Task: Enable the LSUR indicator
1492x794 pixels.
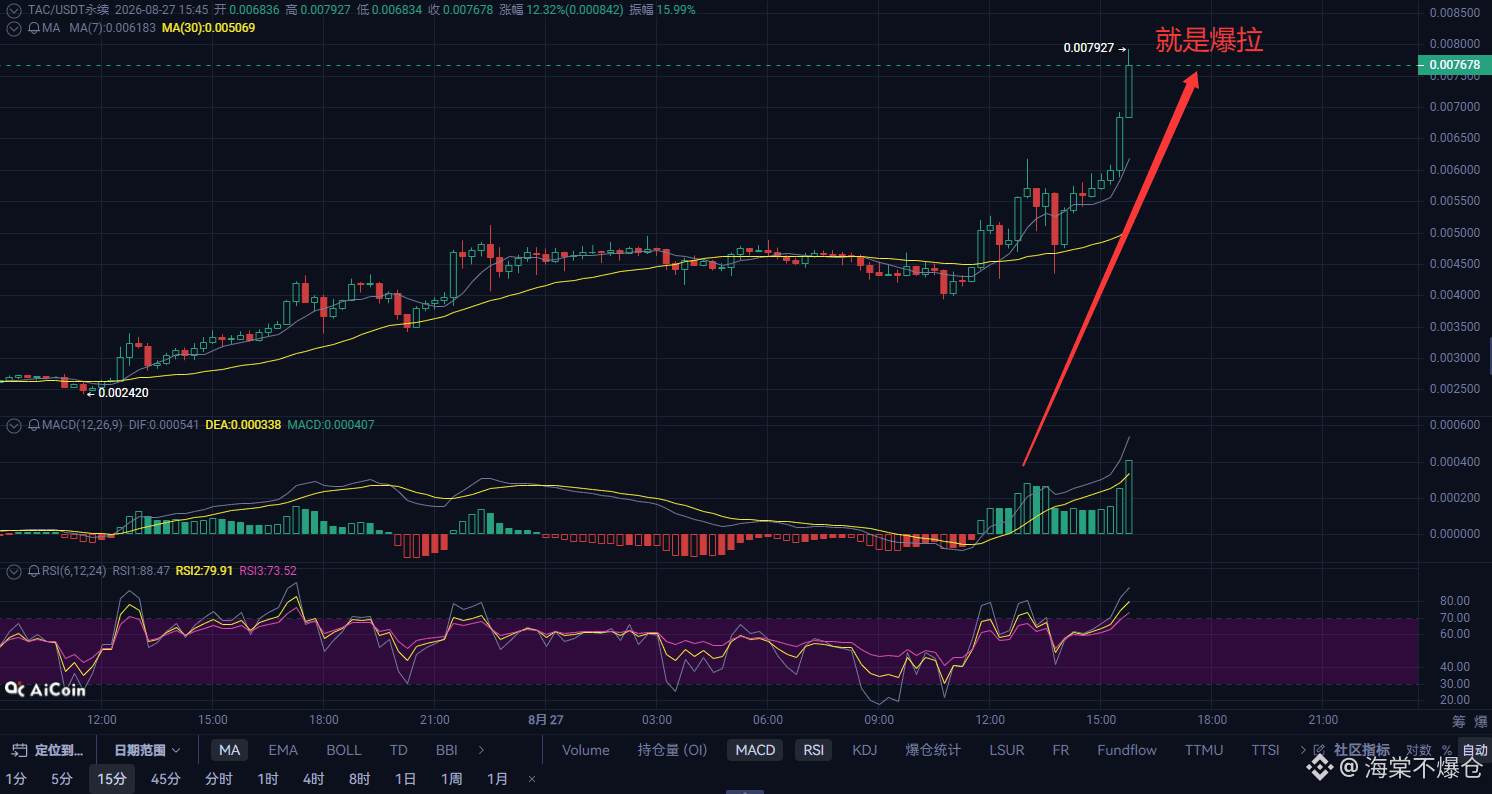Action: coord(1006,750)
